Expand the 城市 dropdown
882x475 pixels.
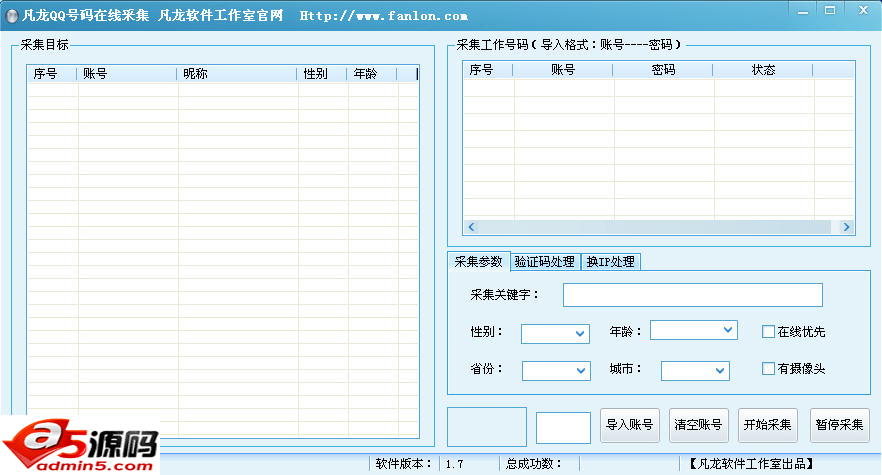[x=695, y=371]
